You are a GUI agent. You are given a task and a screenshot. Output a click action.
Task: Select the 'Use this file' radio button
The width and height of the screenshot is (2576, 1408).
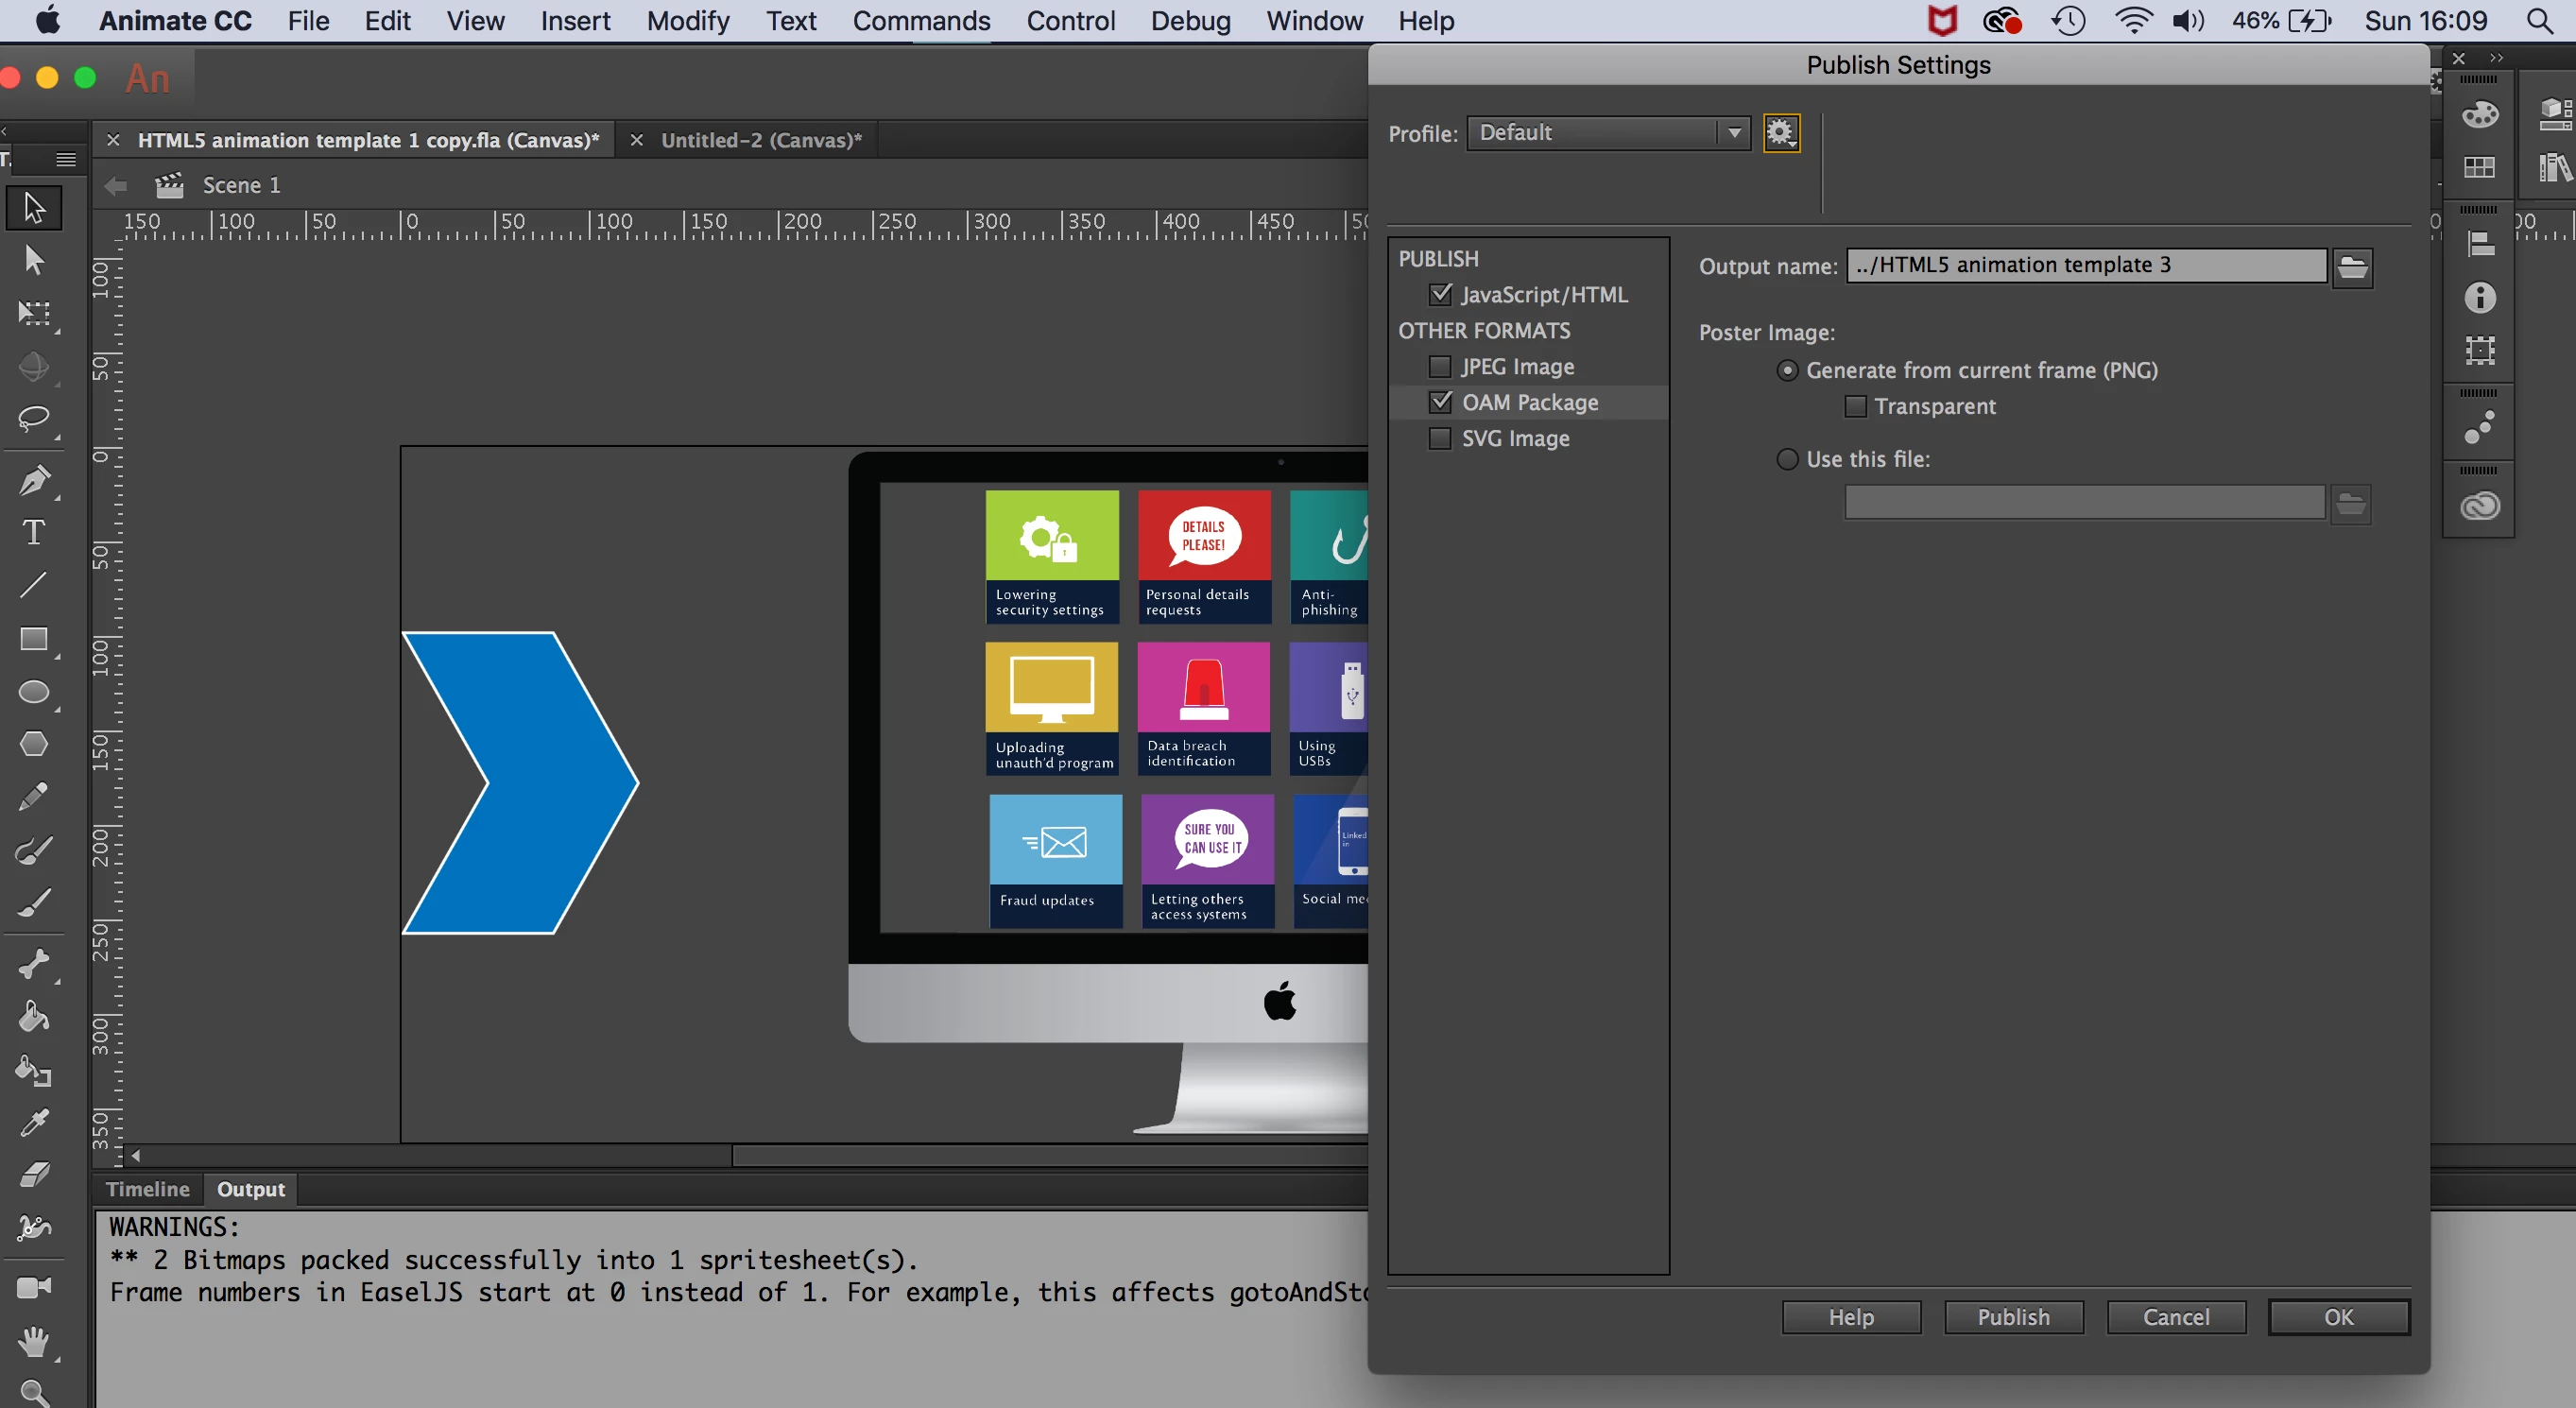[1787, 459]
